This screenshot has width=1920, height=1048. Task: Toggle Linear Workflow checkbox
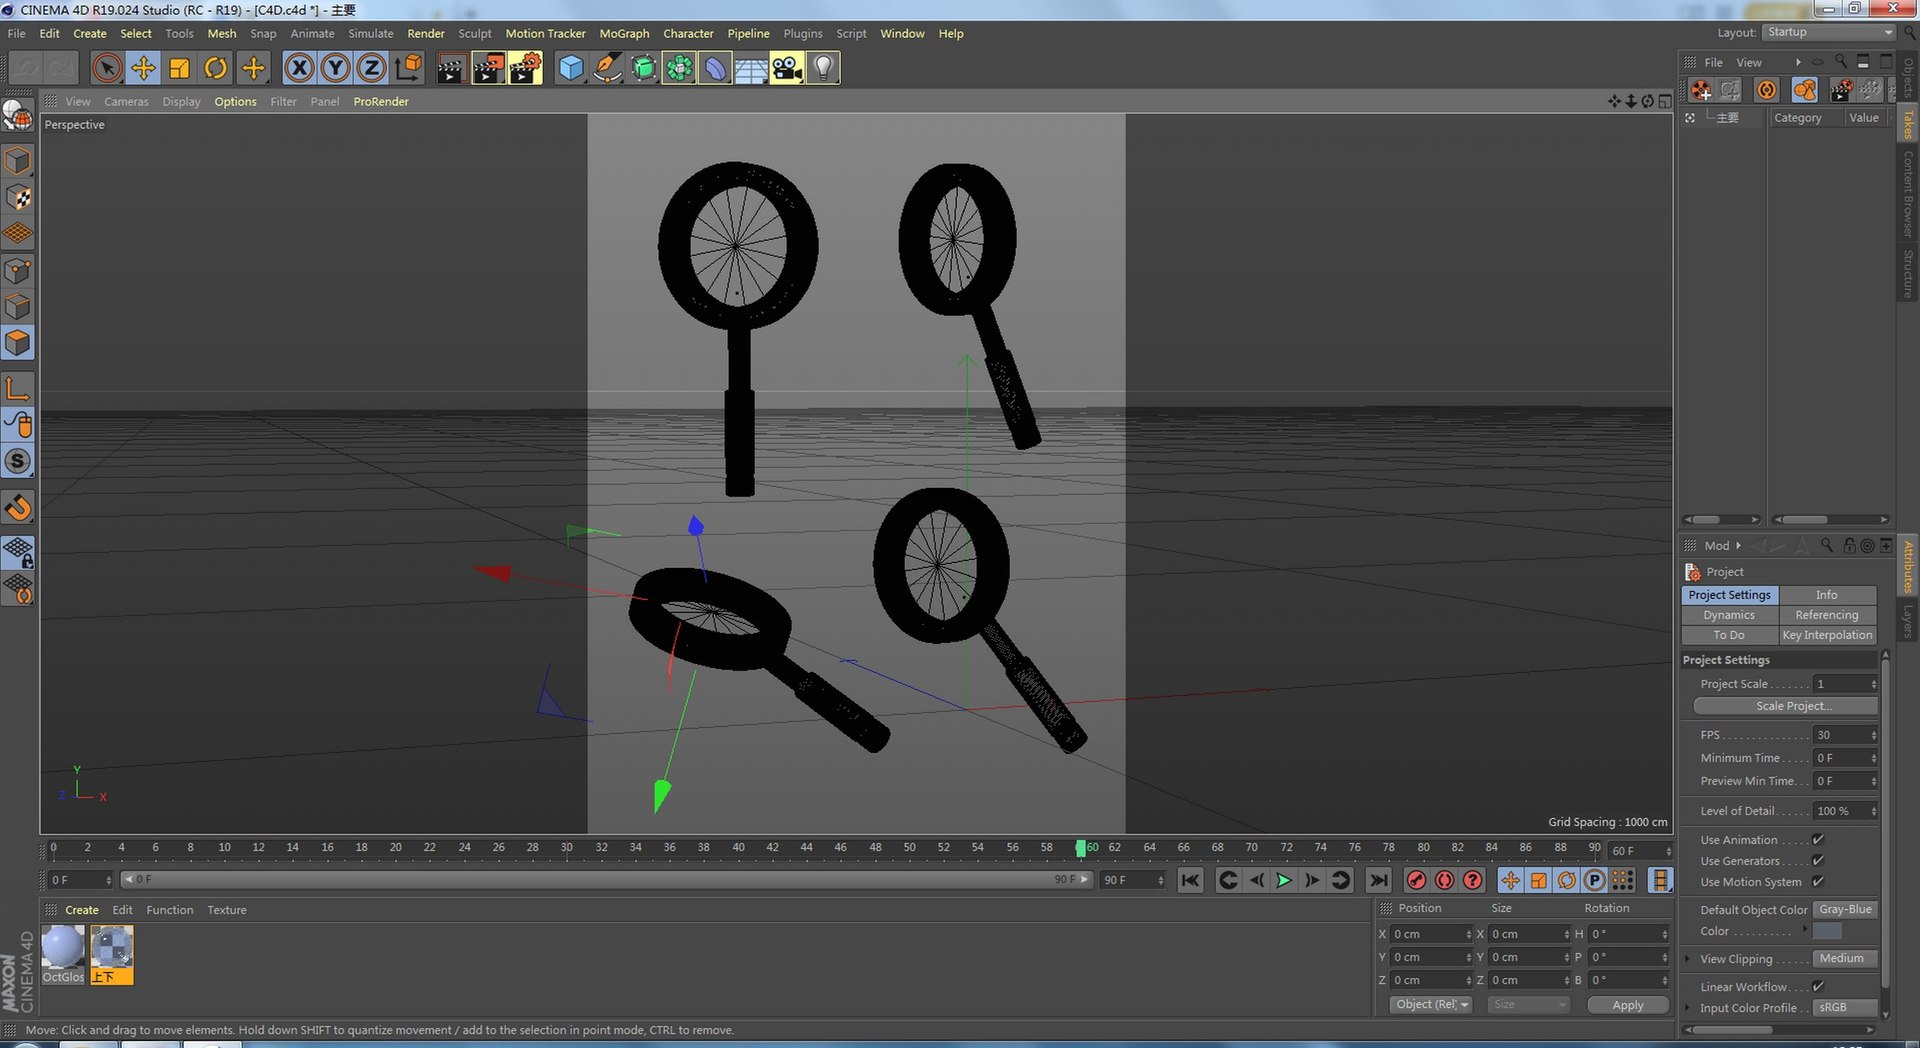1818,987
